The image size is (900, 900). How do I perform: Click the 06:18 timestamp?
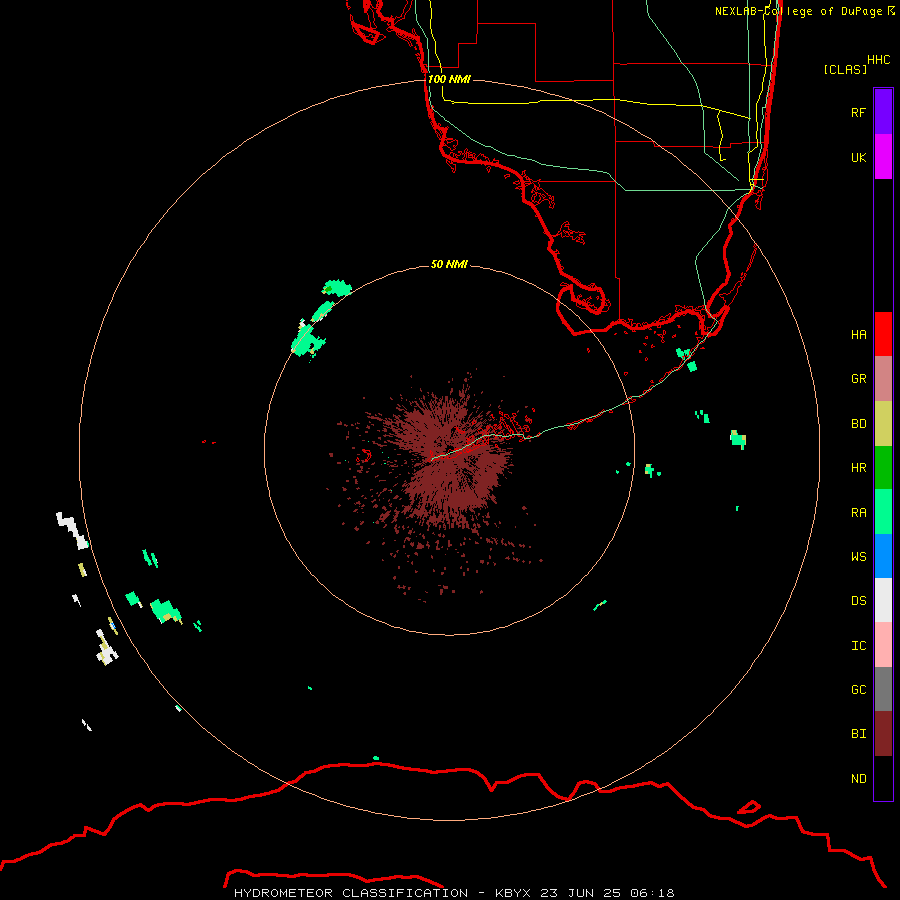tap(651, 893)
